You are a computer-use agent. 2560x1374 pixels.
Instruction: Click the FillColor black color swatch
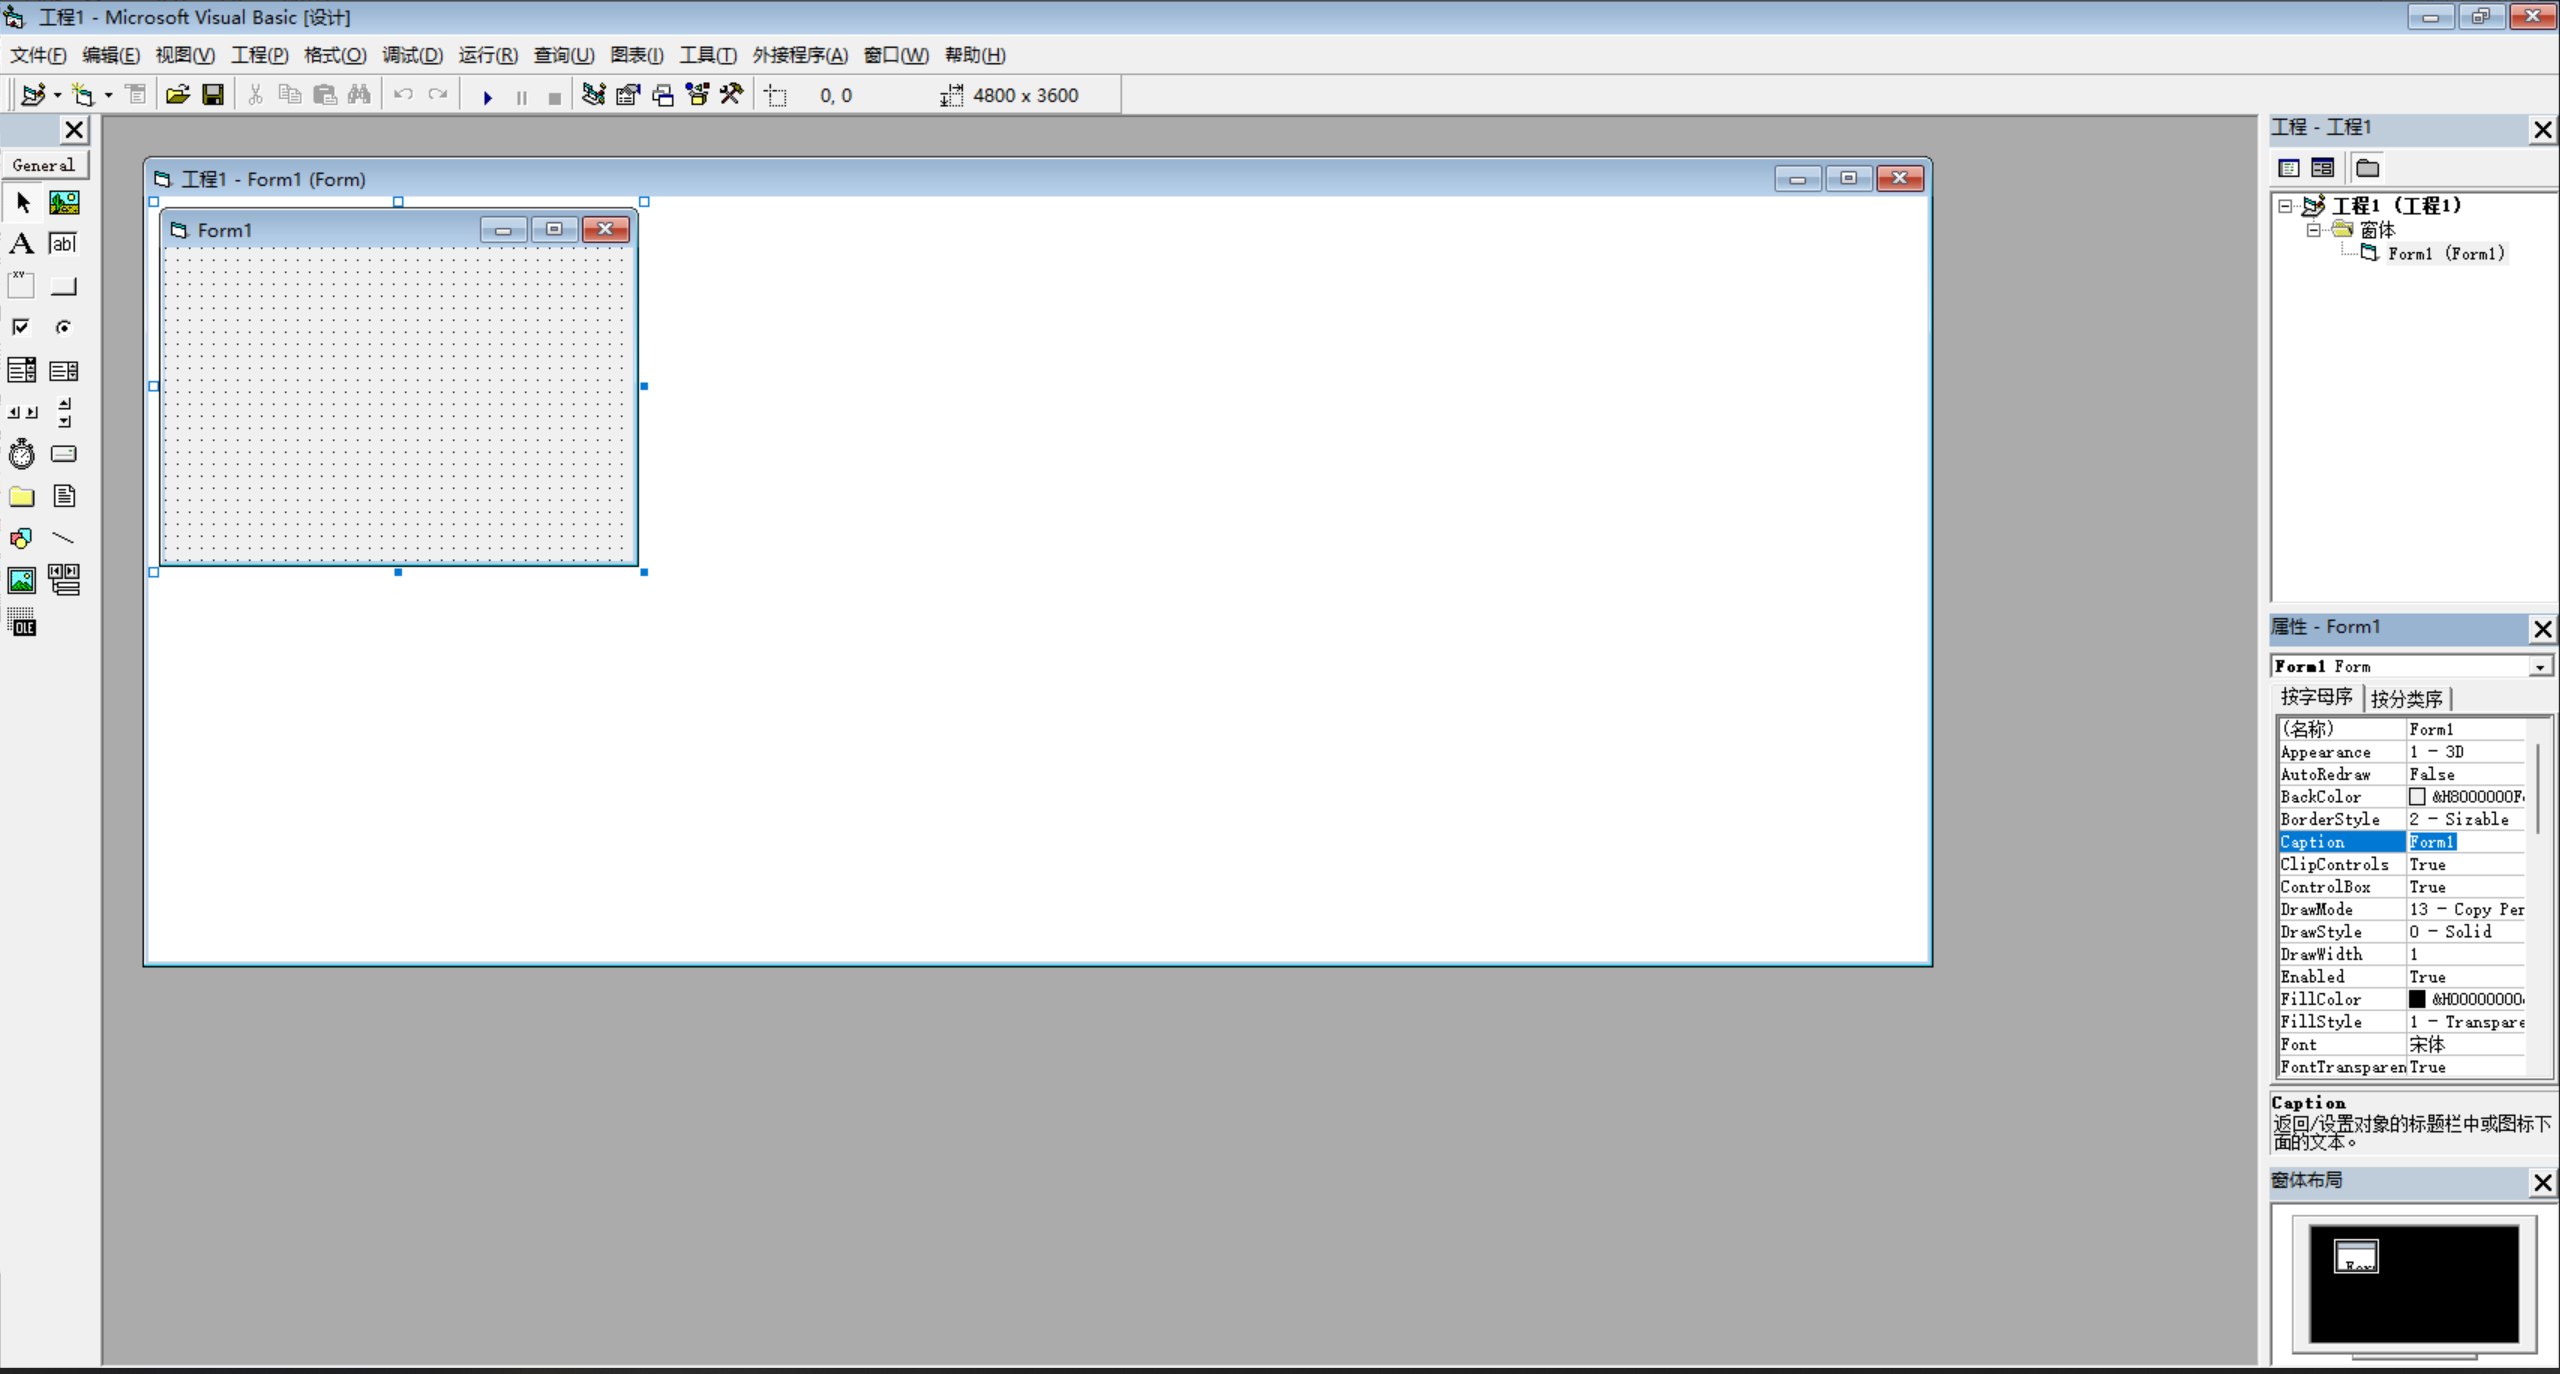pyautogui.click(x=2417, y=999)
